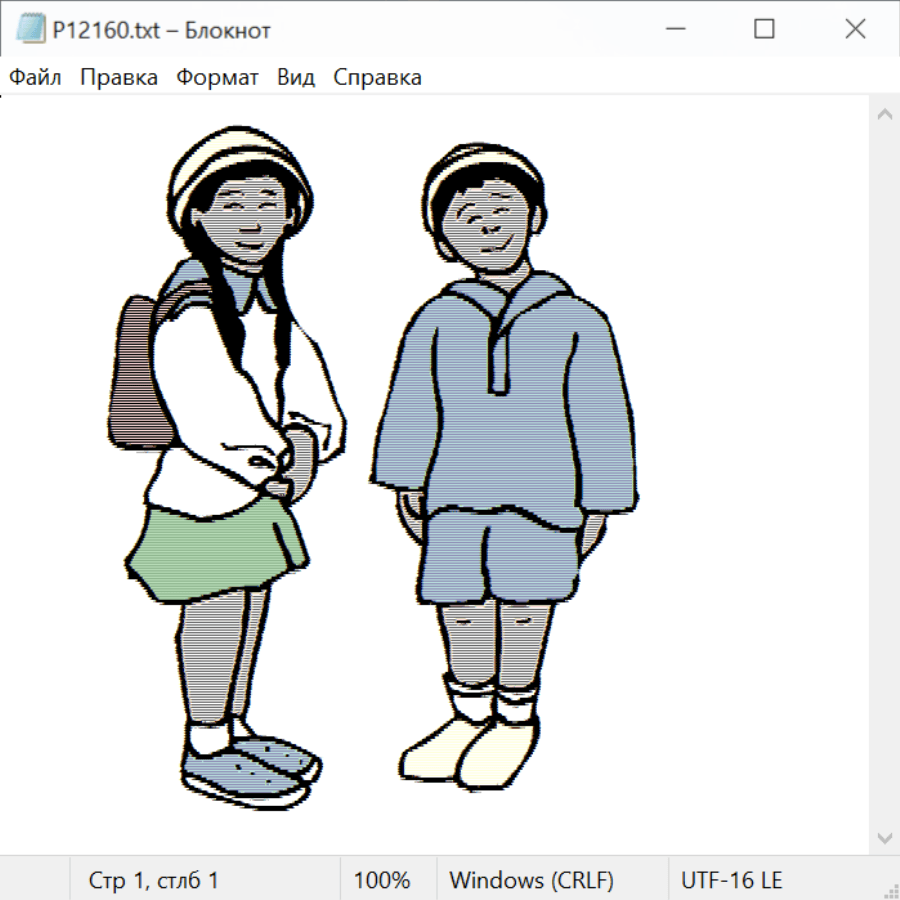This screenshot has height=900, width=900.
Task: Open the Формат menu
Action: (217, 78)
